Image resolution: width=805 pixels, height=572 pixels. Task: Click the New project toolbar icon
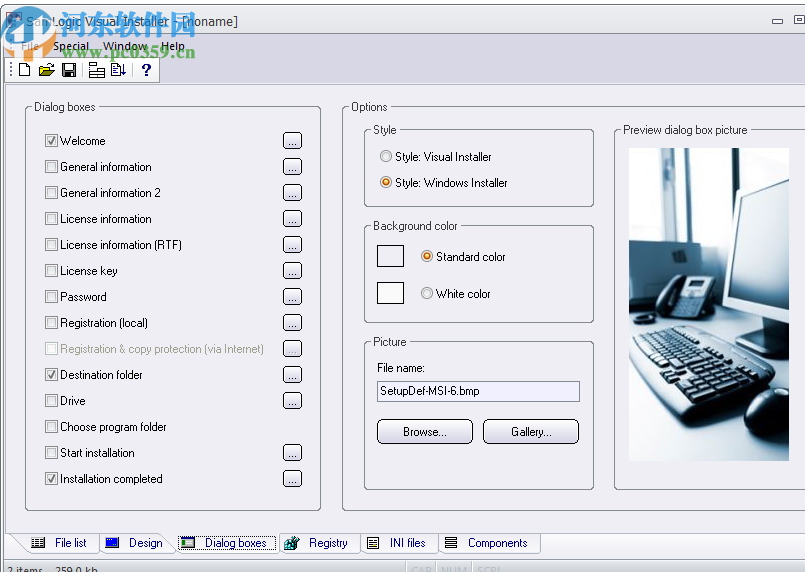[x=24, y=69]
